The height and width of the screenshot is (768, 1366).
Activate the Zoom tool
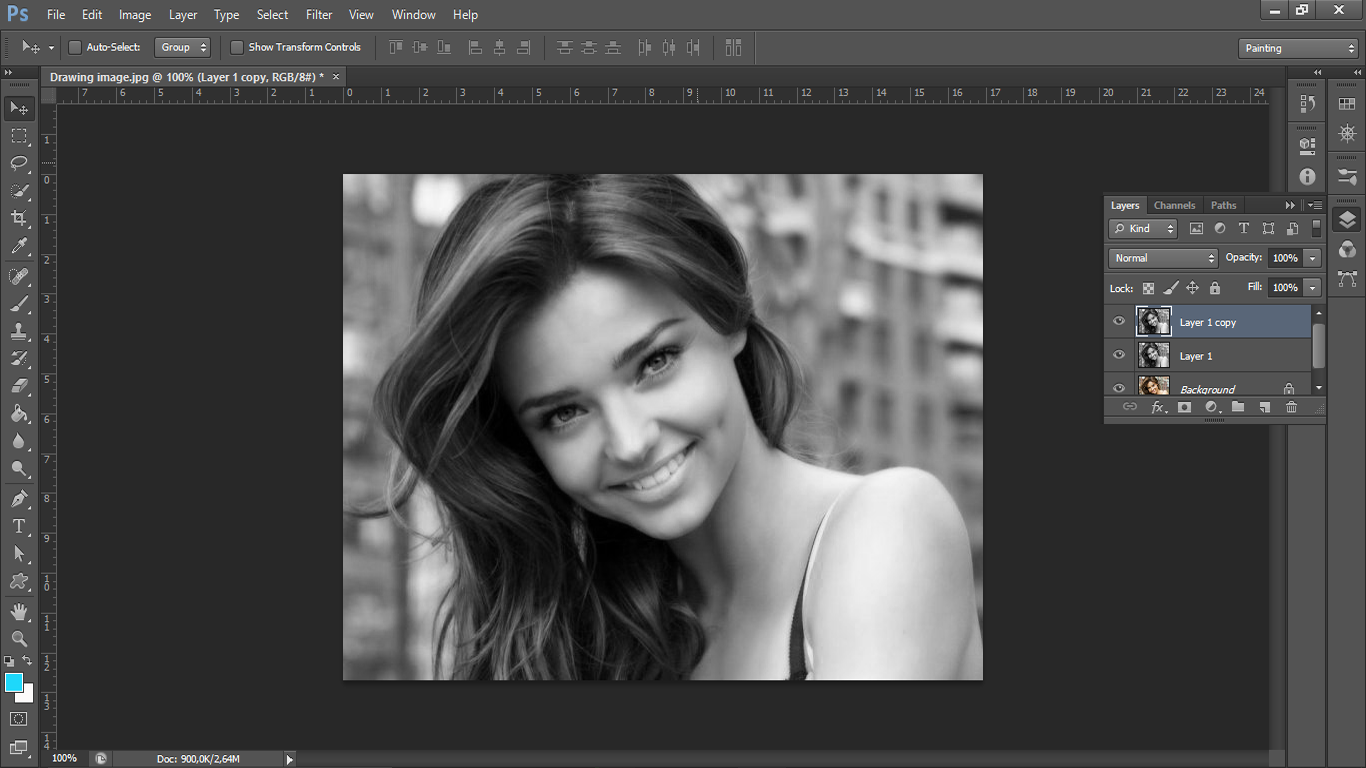click(19, 638)
